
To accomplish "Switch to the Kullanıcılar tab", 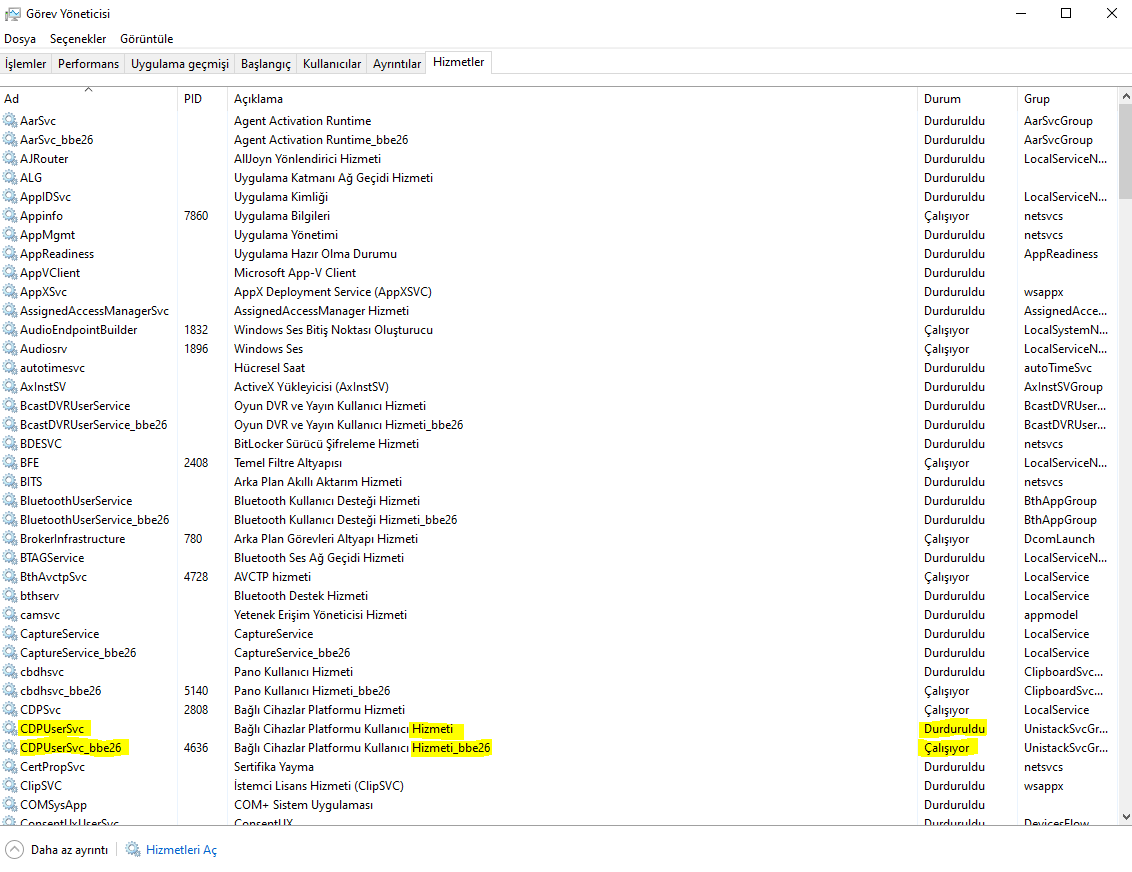I will click(332, 64).
